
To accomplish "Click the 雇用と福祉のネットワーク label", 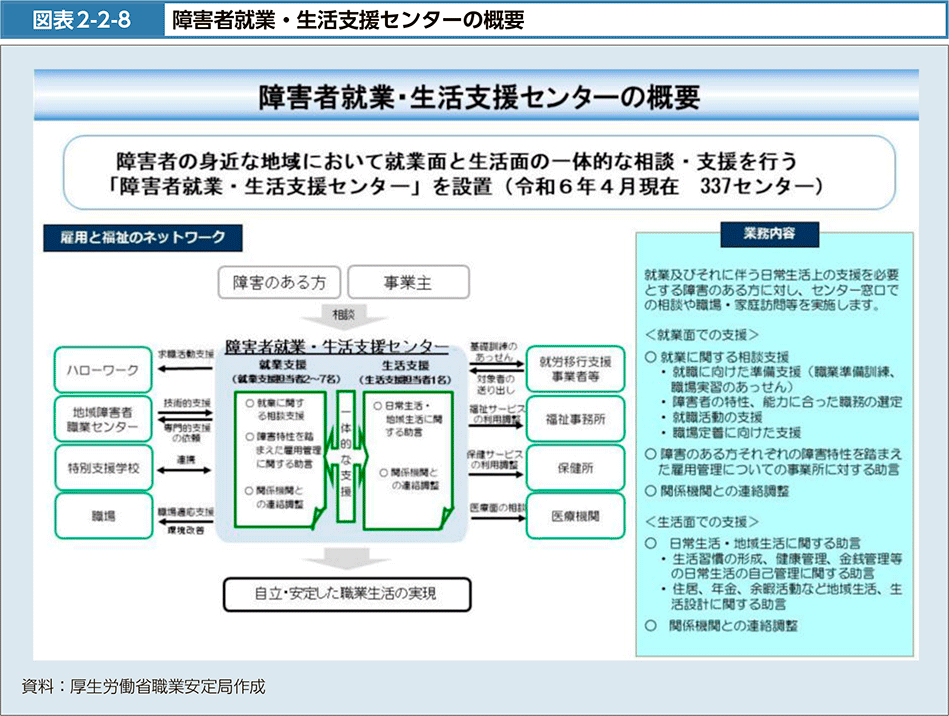I will point(142,238).
